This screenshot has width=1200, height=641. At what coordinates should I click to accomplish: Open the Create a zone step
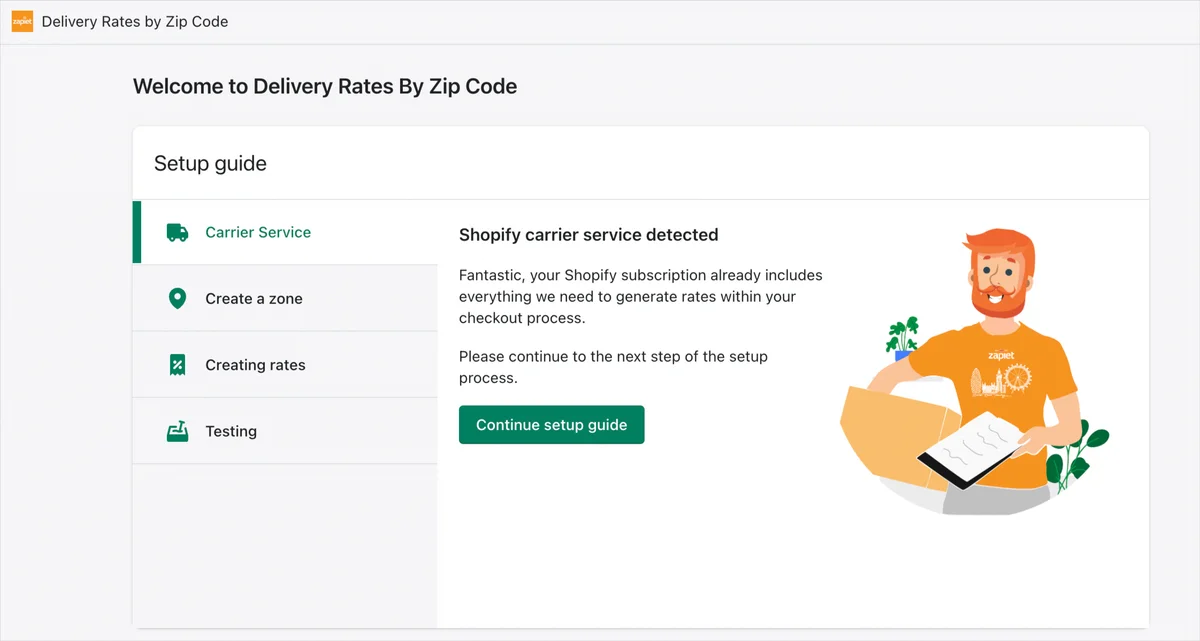click(285, 298)
